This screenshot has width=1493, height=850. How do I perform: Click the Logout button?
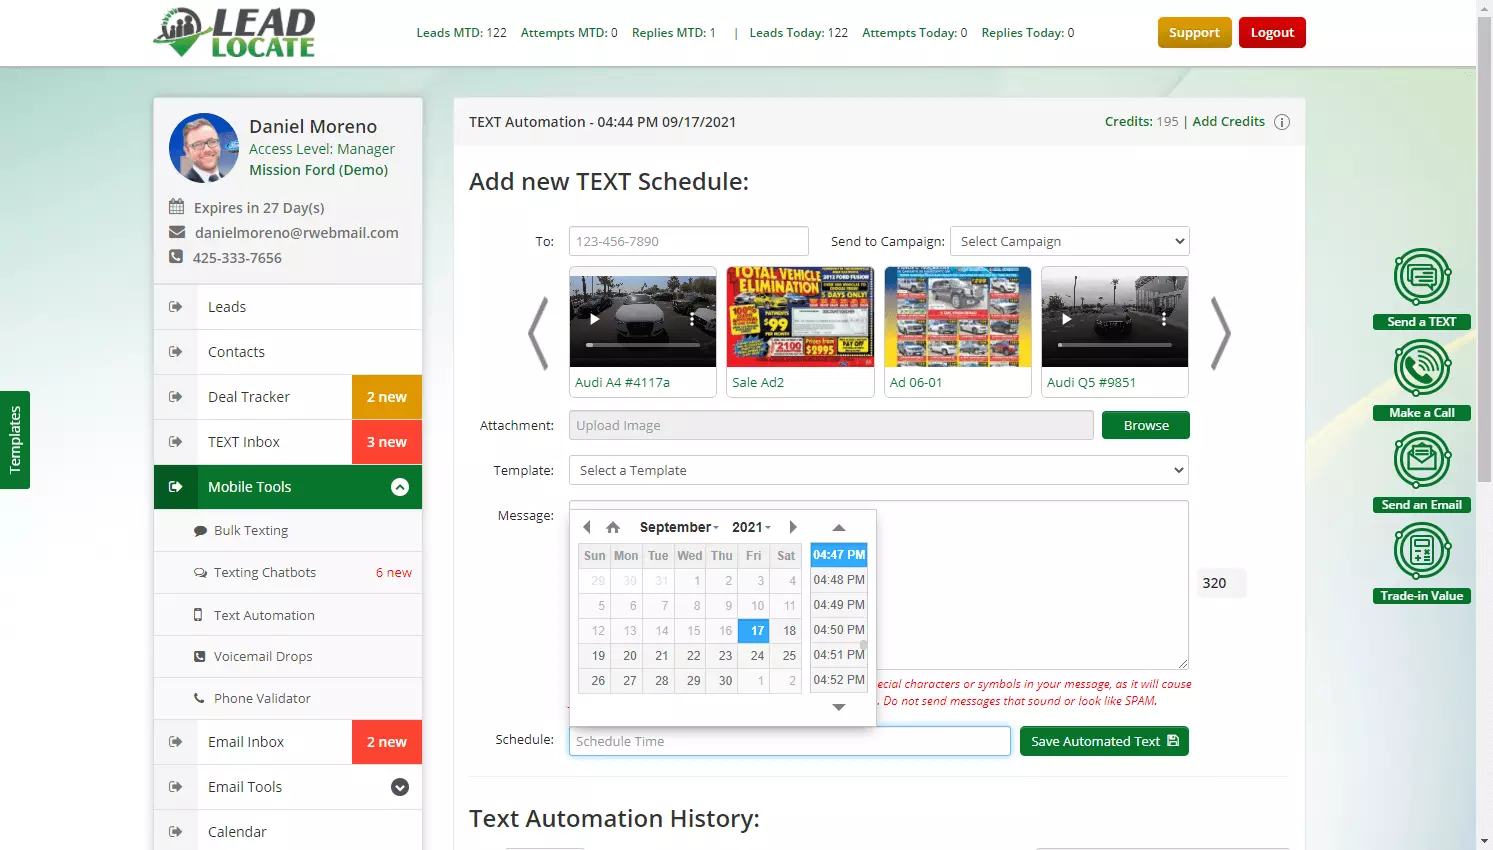(x=1272, y=32)
